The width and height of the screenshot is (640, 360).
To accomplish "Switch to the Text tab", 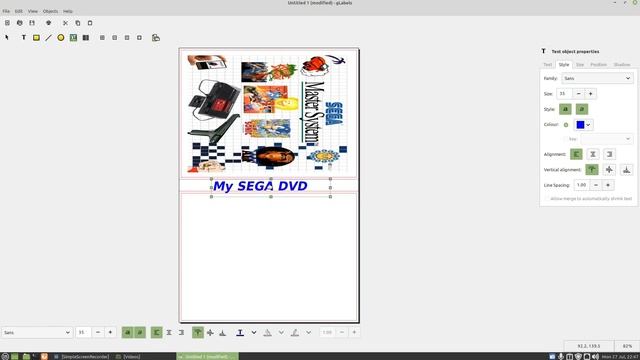I will (548, 64).
